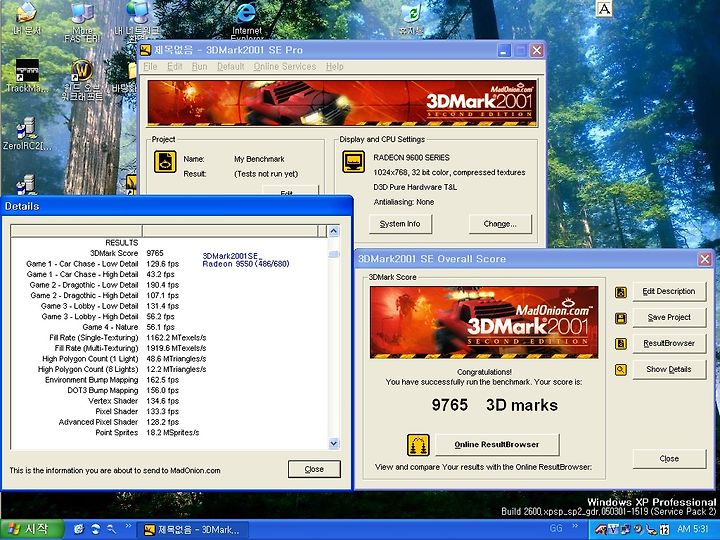This screenshot has width=720, height=540.
Task: Click the monitor icon in Display settings
Action: [x=354, y=162]
